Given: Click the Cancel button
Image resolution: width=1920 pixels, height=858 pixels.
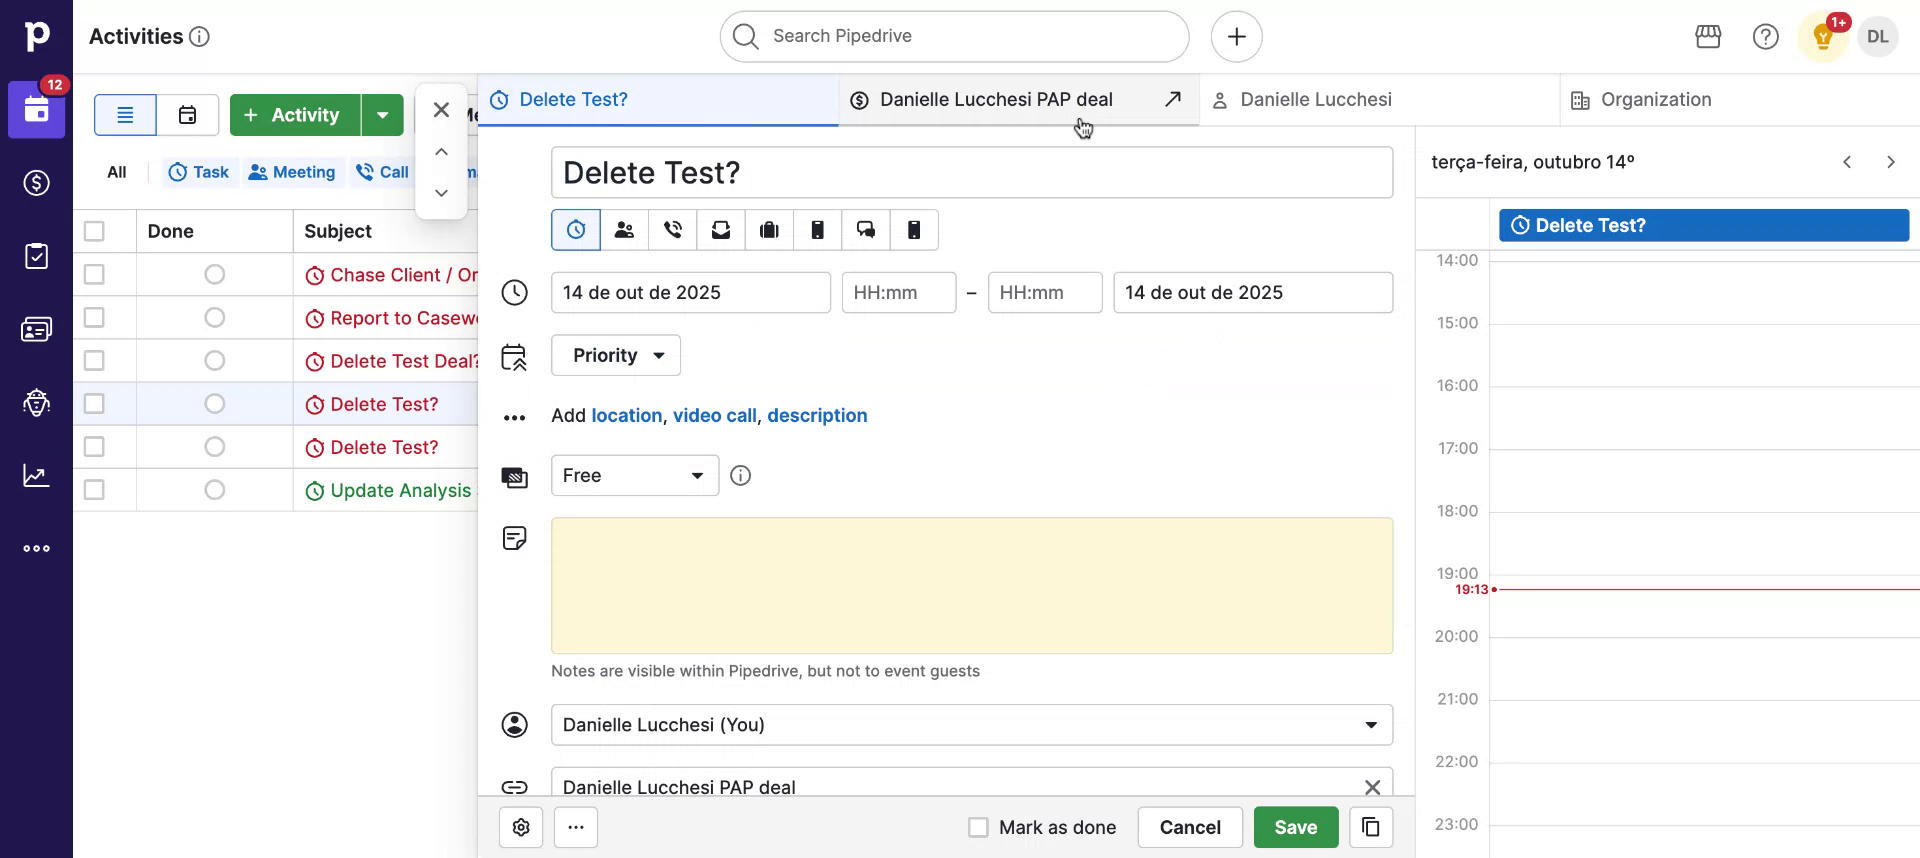Looking at the screenshot, I should [x=1190, y=827].
